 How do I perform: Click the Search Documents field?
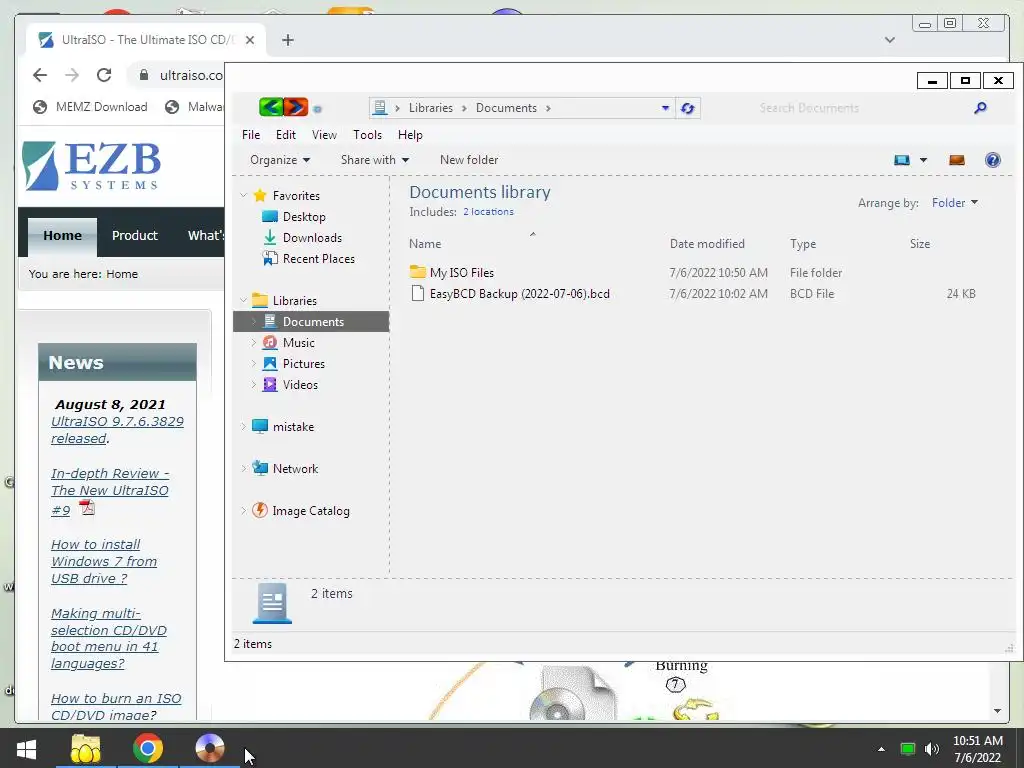click(x=862, y=108)
